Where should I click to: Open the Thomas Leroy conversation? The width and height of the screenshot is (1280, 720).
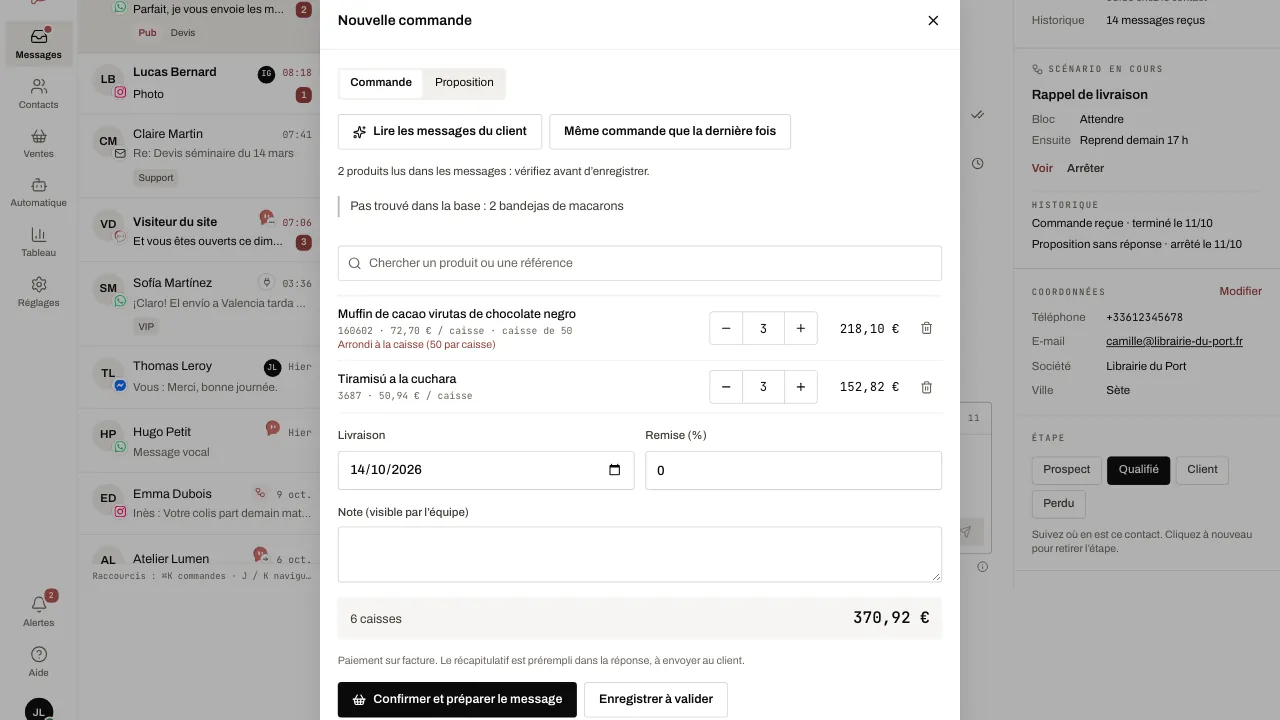coord(199,376)
